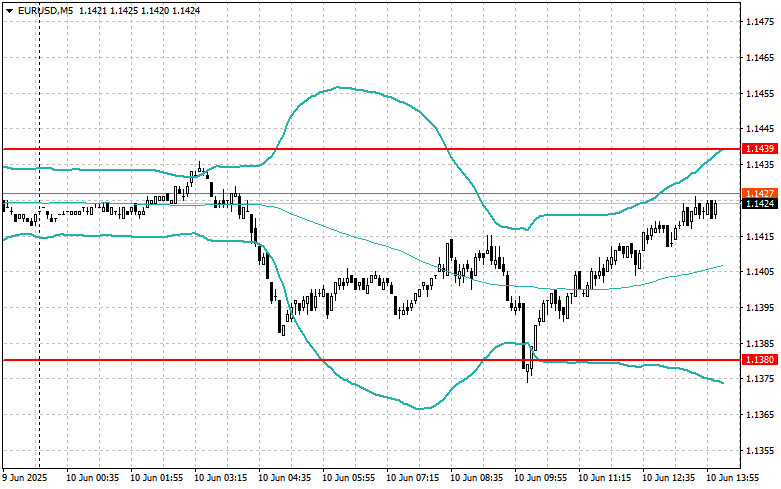
Task: Click the lower Bollinger band trough near 1.1365
Action: [420, 408]
